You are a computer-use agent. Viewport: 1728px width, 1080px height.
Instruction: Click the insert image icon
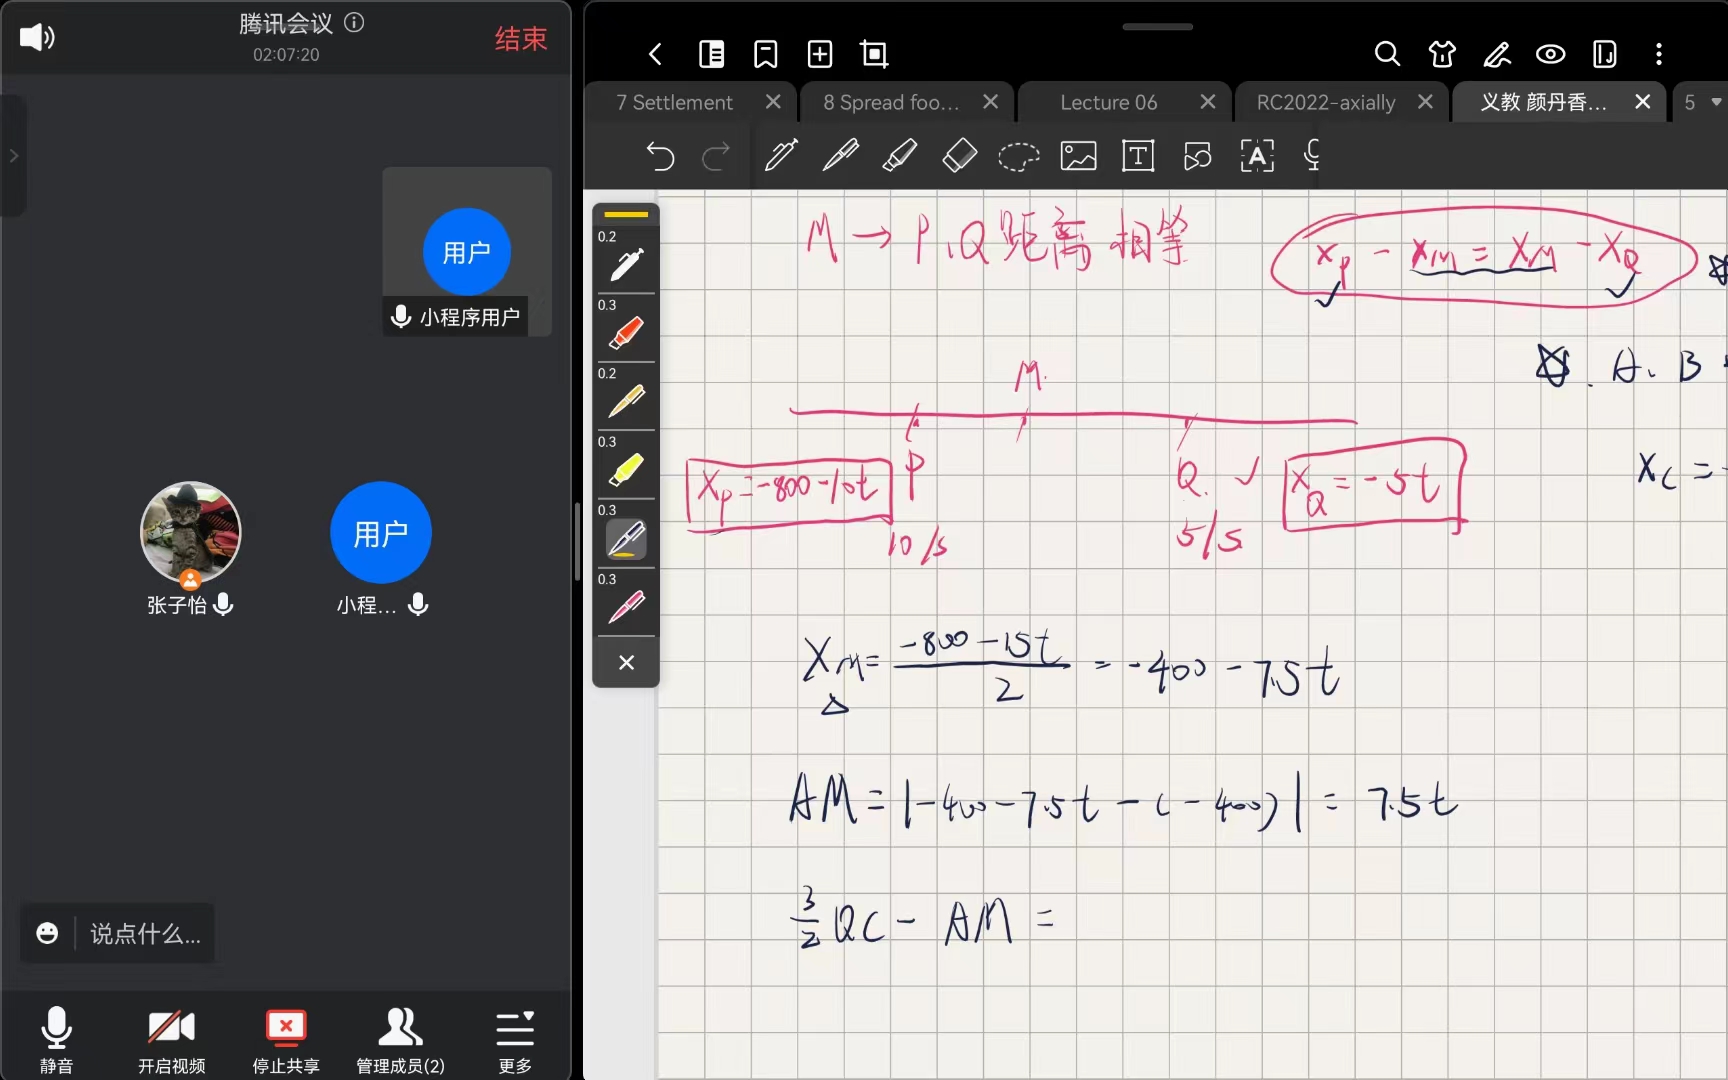(x=1078, y=156)
